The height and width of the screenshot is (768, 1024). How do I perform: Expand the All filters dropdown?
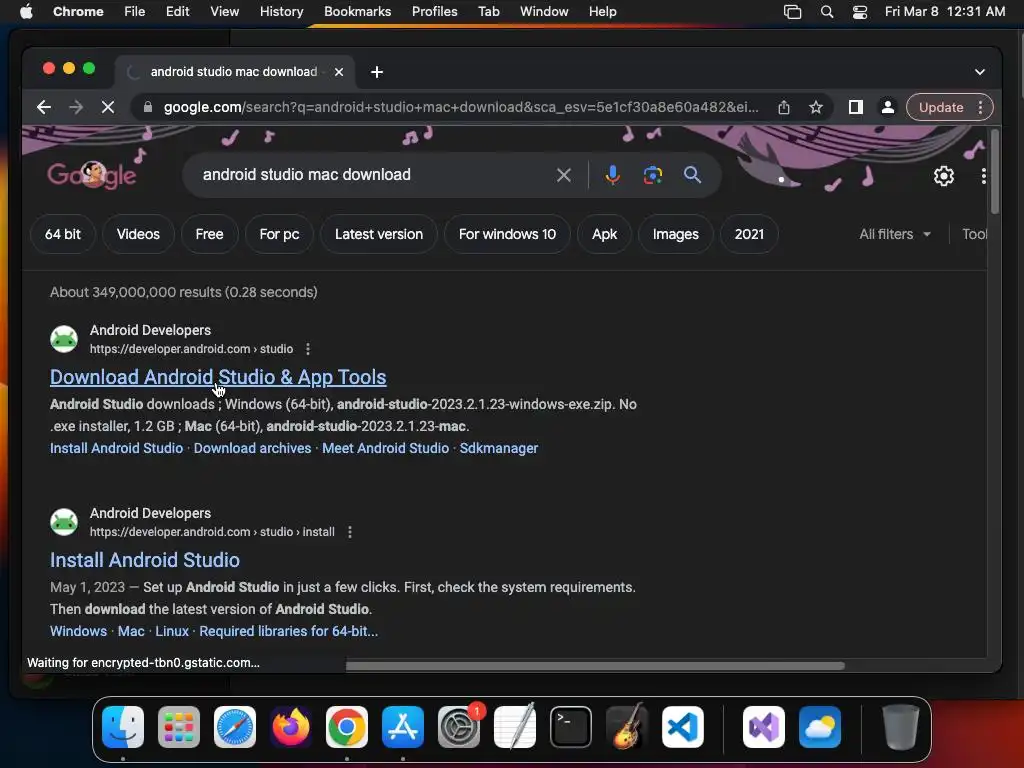click(x=895, y=234)
